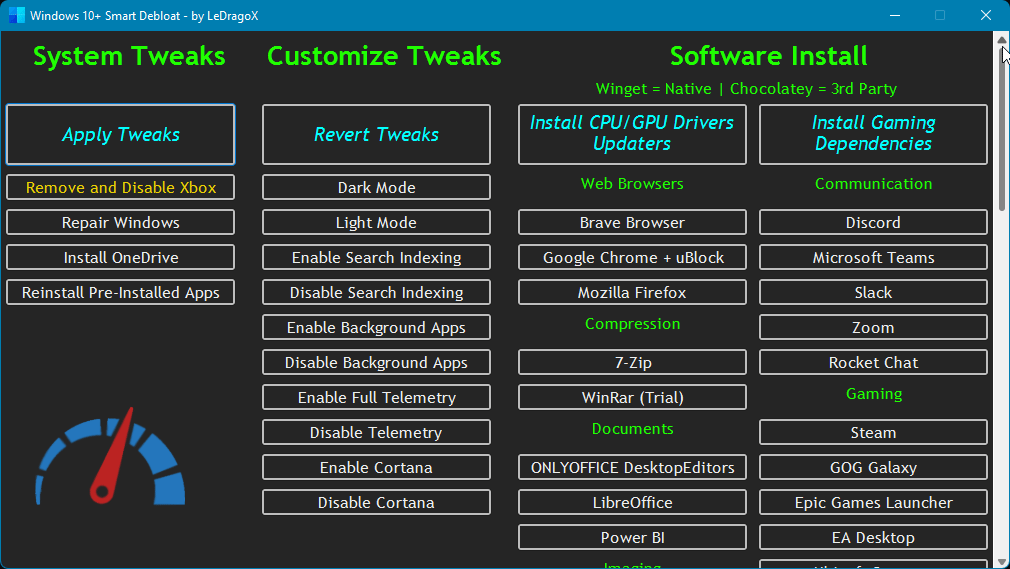Click Disable Background Apps
This screenshot has height=569, width=1010.
[376, 362]
